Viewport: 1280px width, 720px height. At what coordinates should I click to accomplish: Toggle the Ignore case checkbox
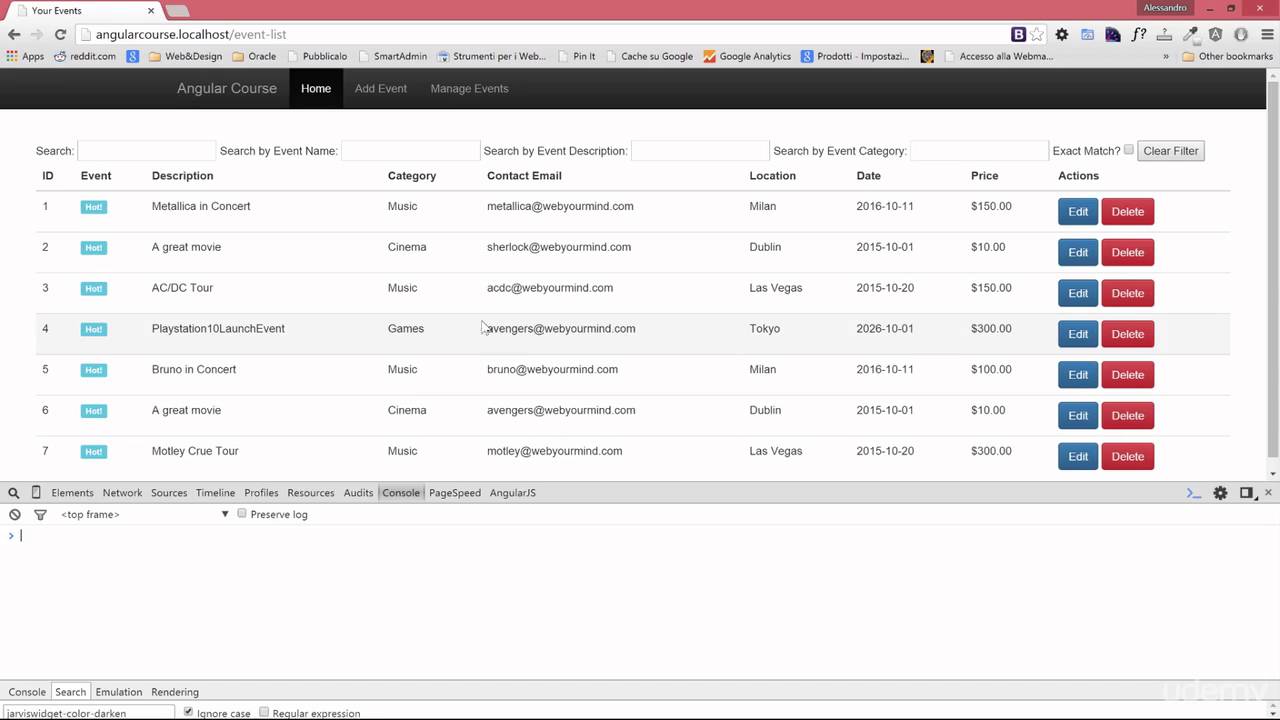[x=188, y=712]
